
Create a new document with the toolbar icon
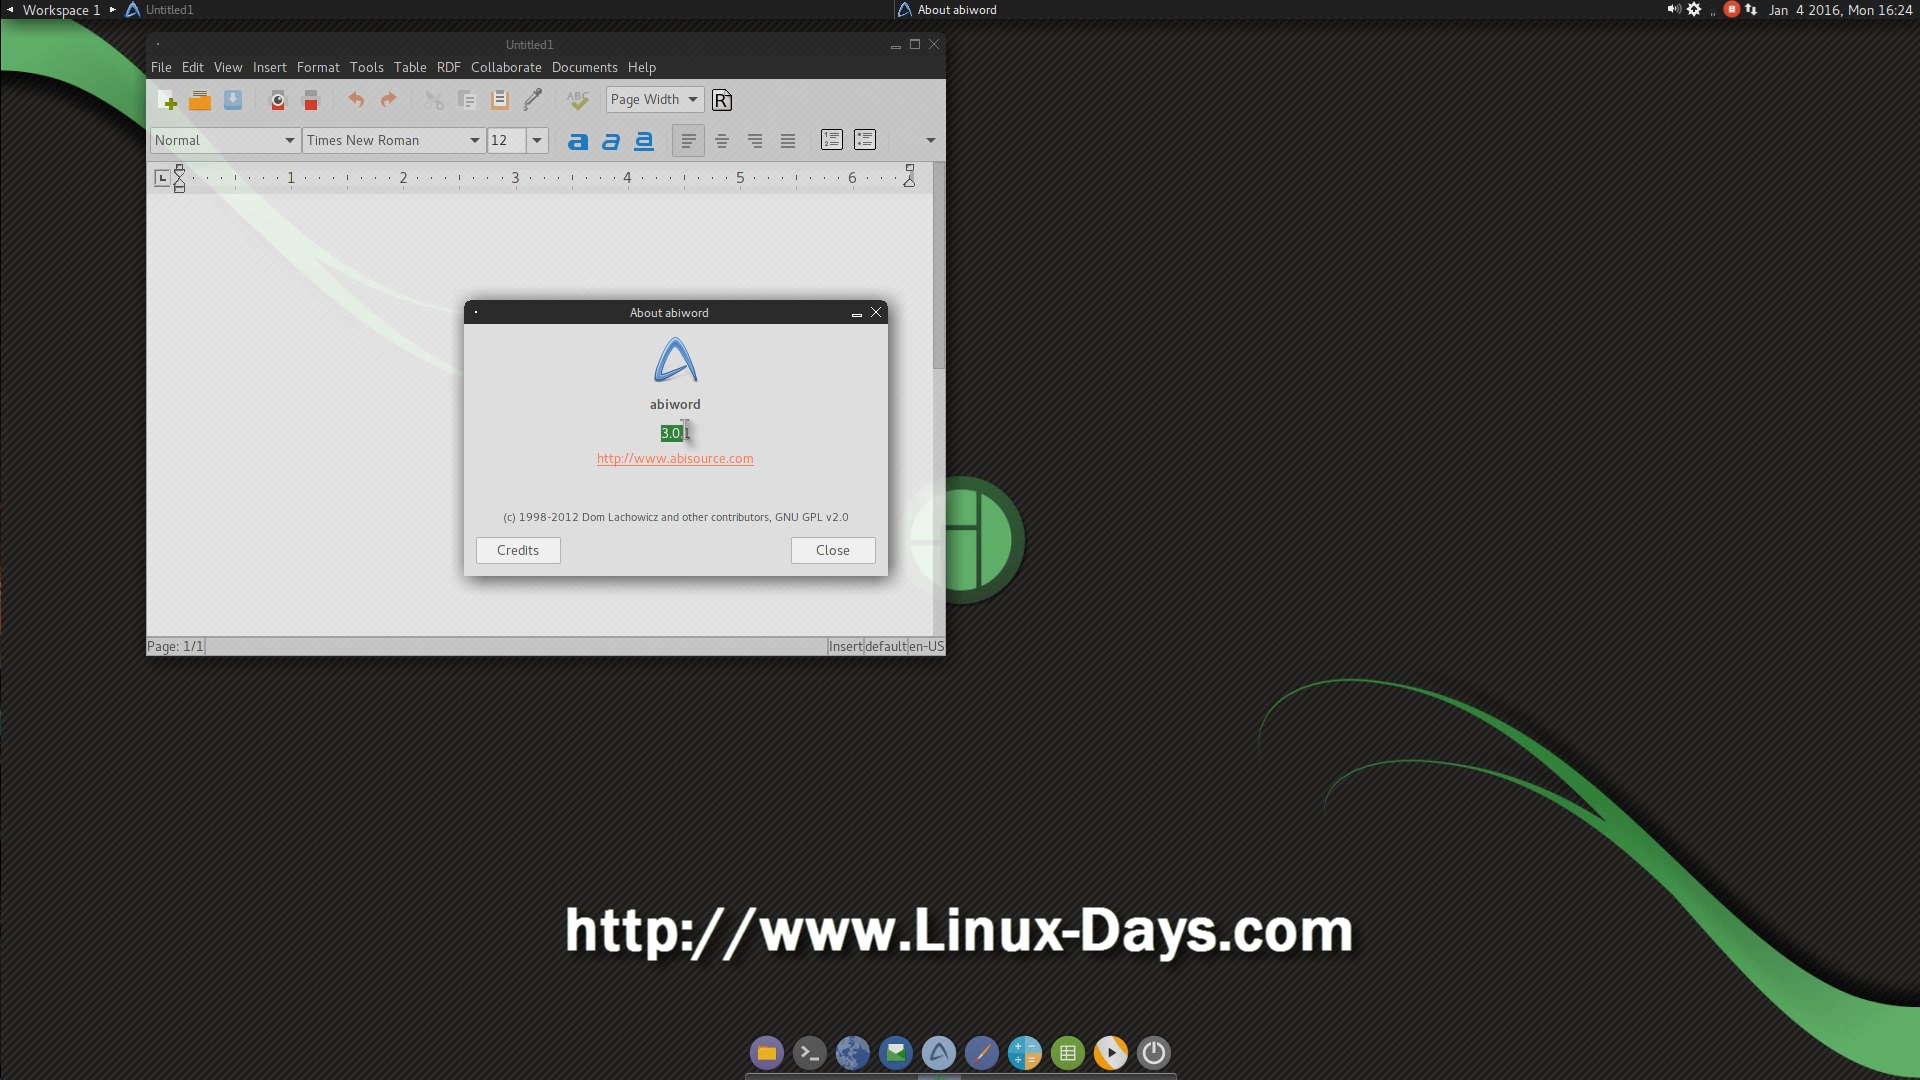167,100
